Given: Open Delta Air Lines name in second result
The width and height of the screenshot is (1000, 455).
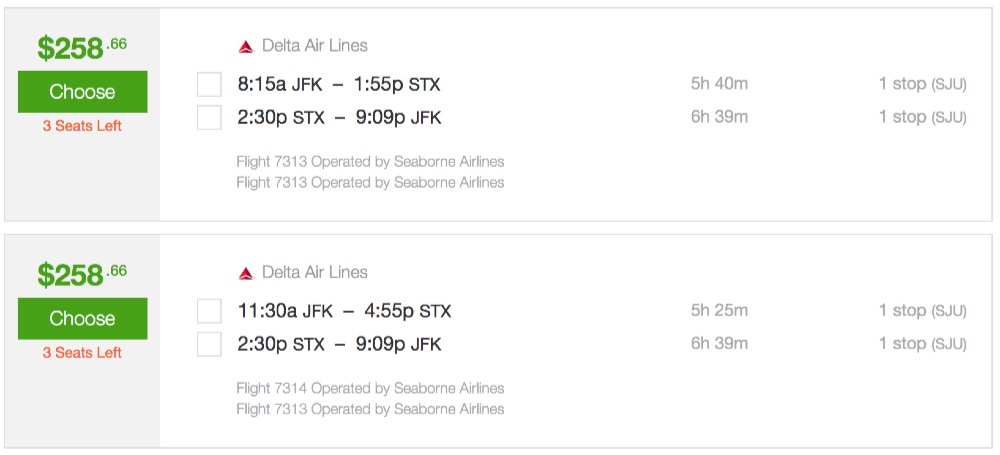Looking at the screenshot, I should pyautogui.click(x=314, y=273).
